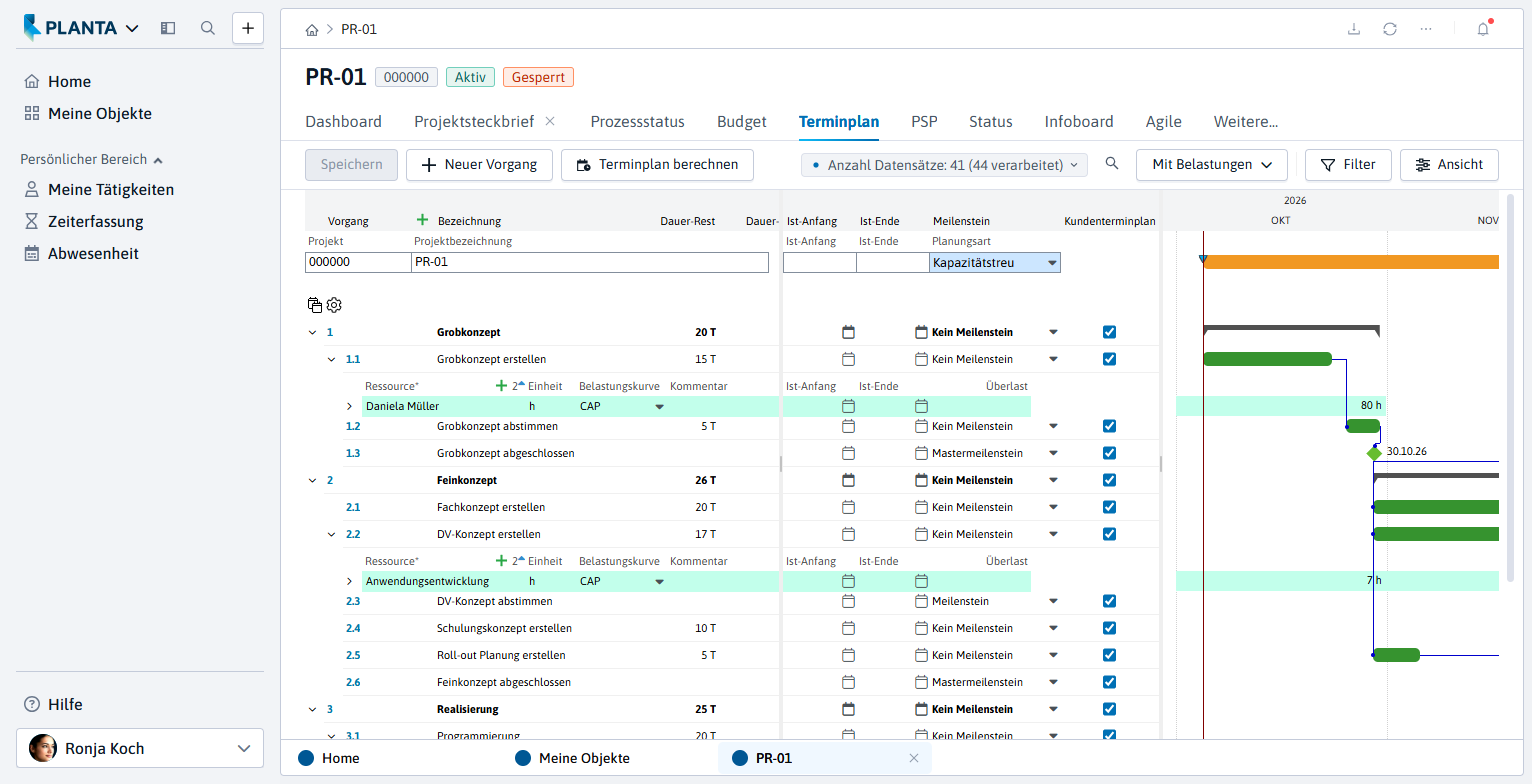Toggle Kundenterminplan checkbox for Realisierung
The width and height of the screenshot is (1532, 784).
click(x=1109, y=709)
